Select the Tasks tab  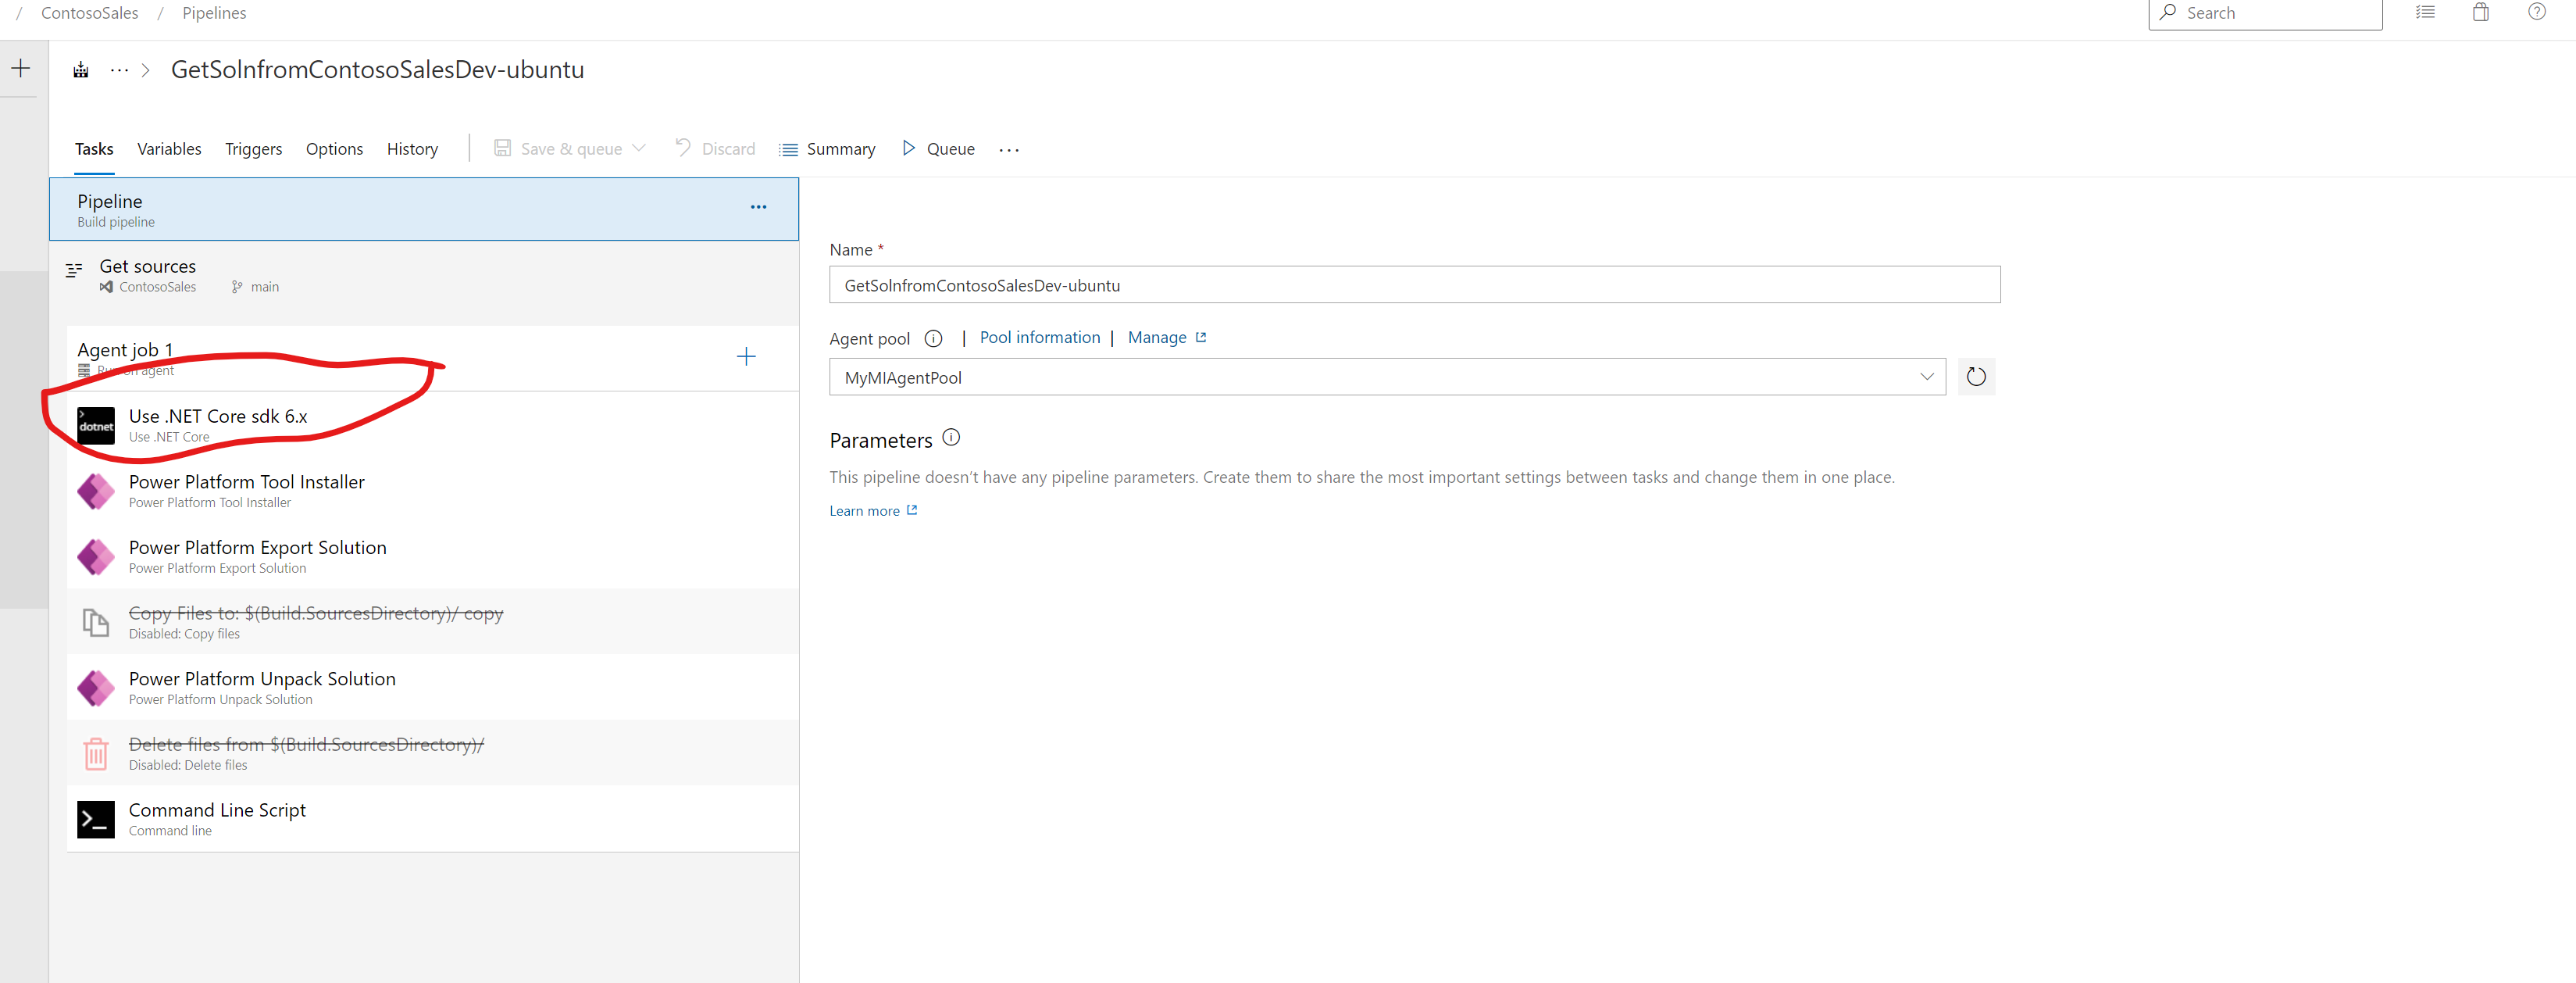point(92,148)
